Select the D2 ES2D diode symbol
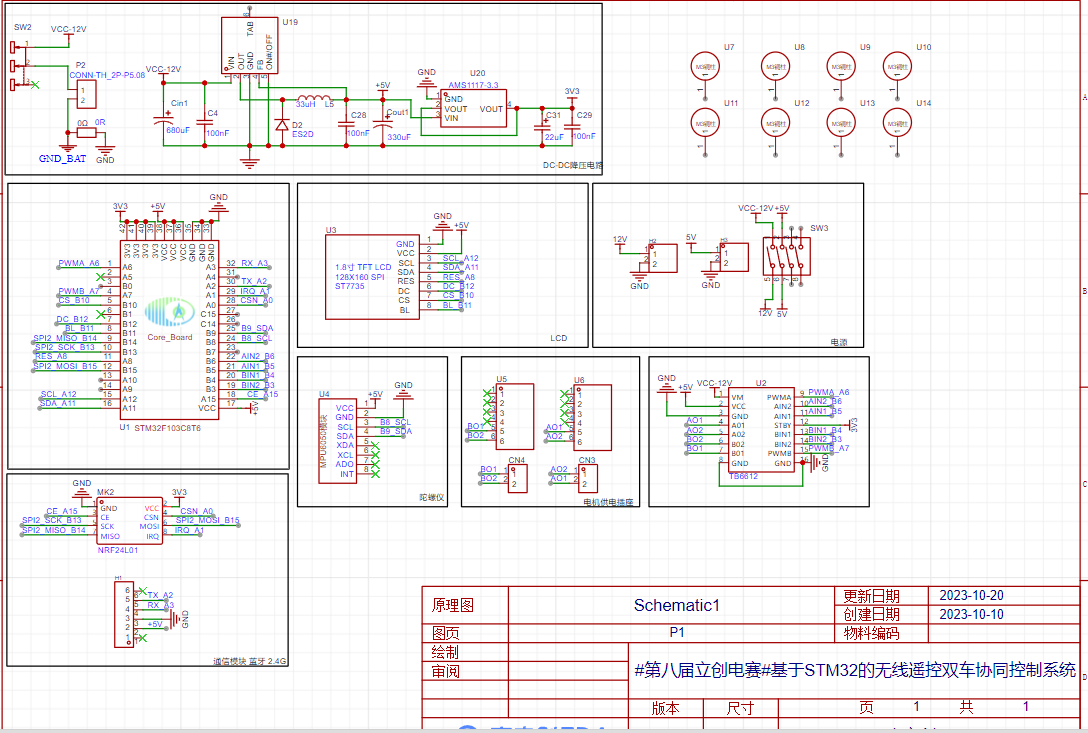 [282, 125]
